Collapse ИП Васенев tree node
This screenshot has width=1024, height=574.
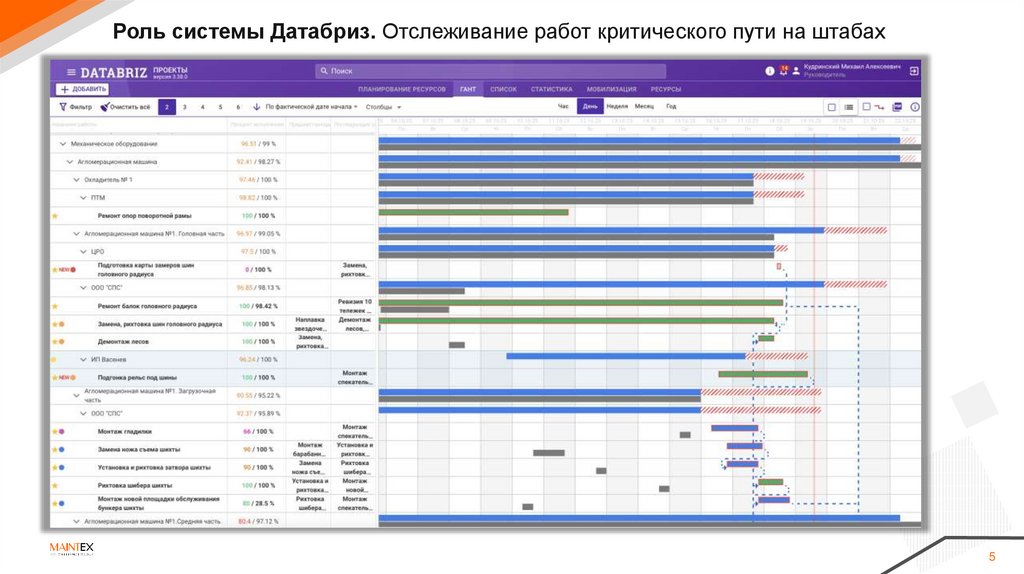tap(83, 360)
